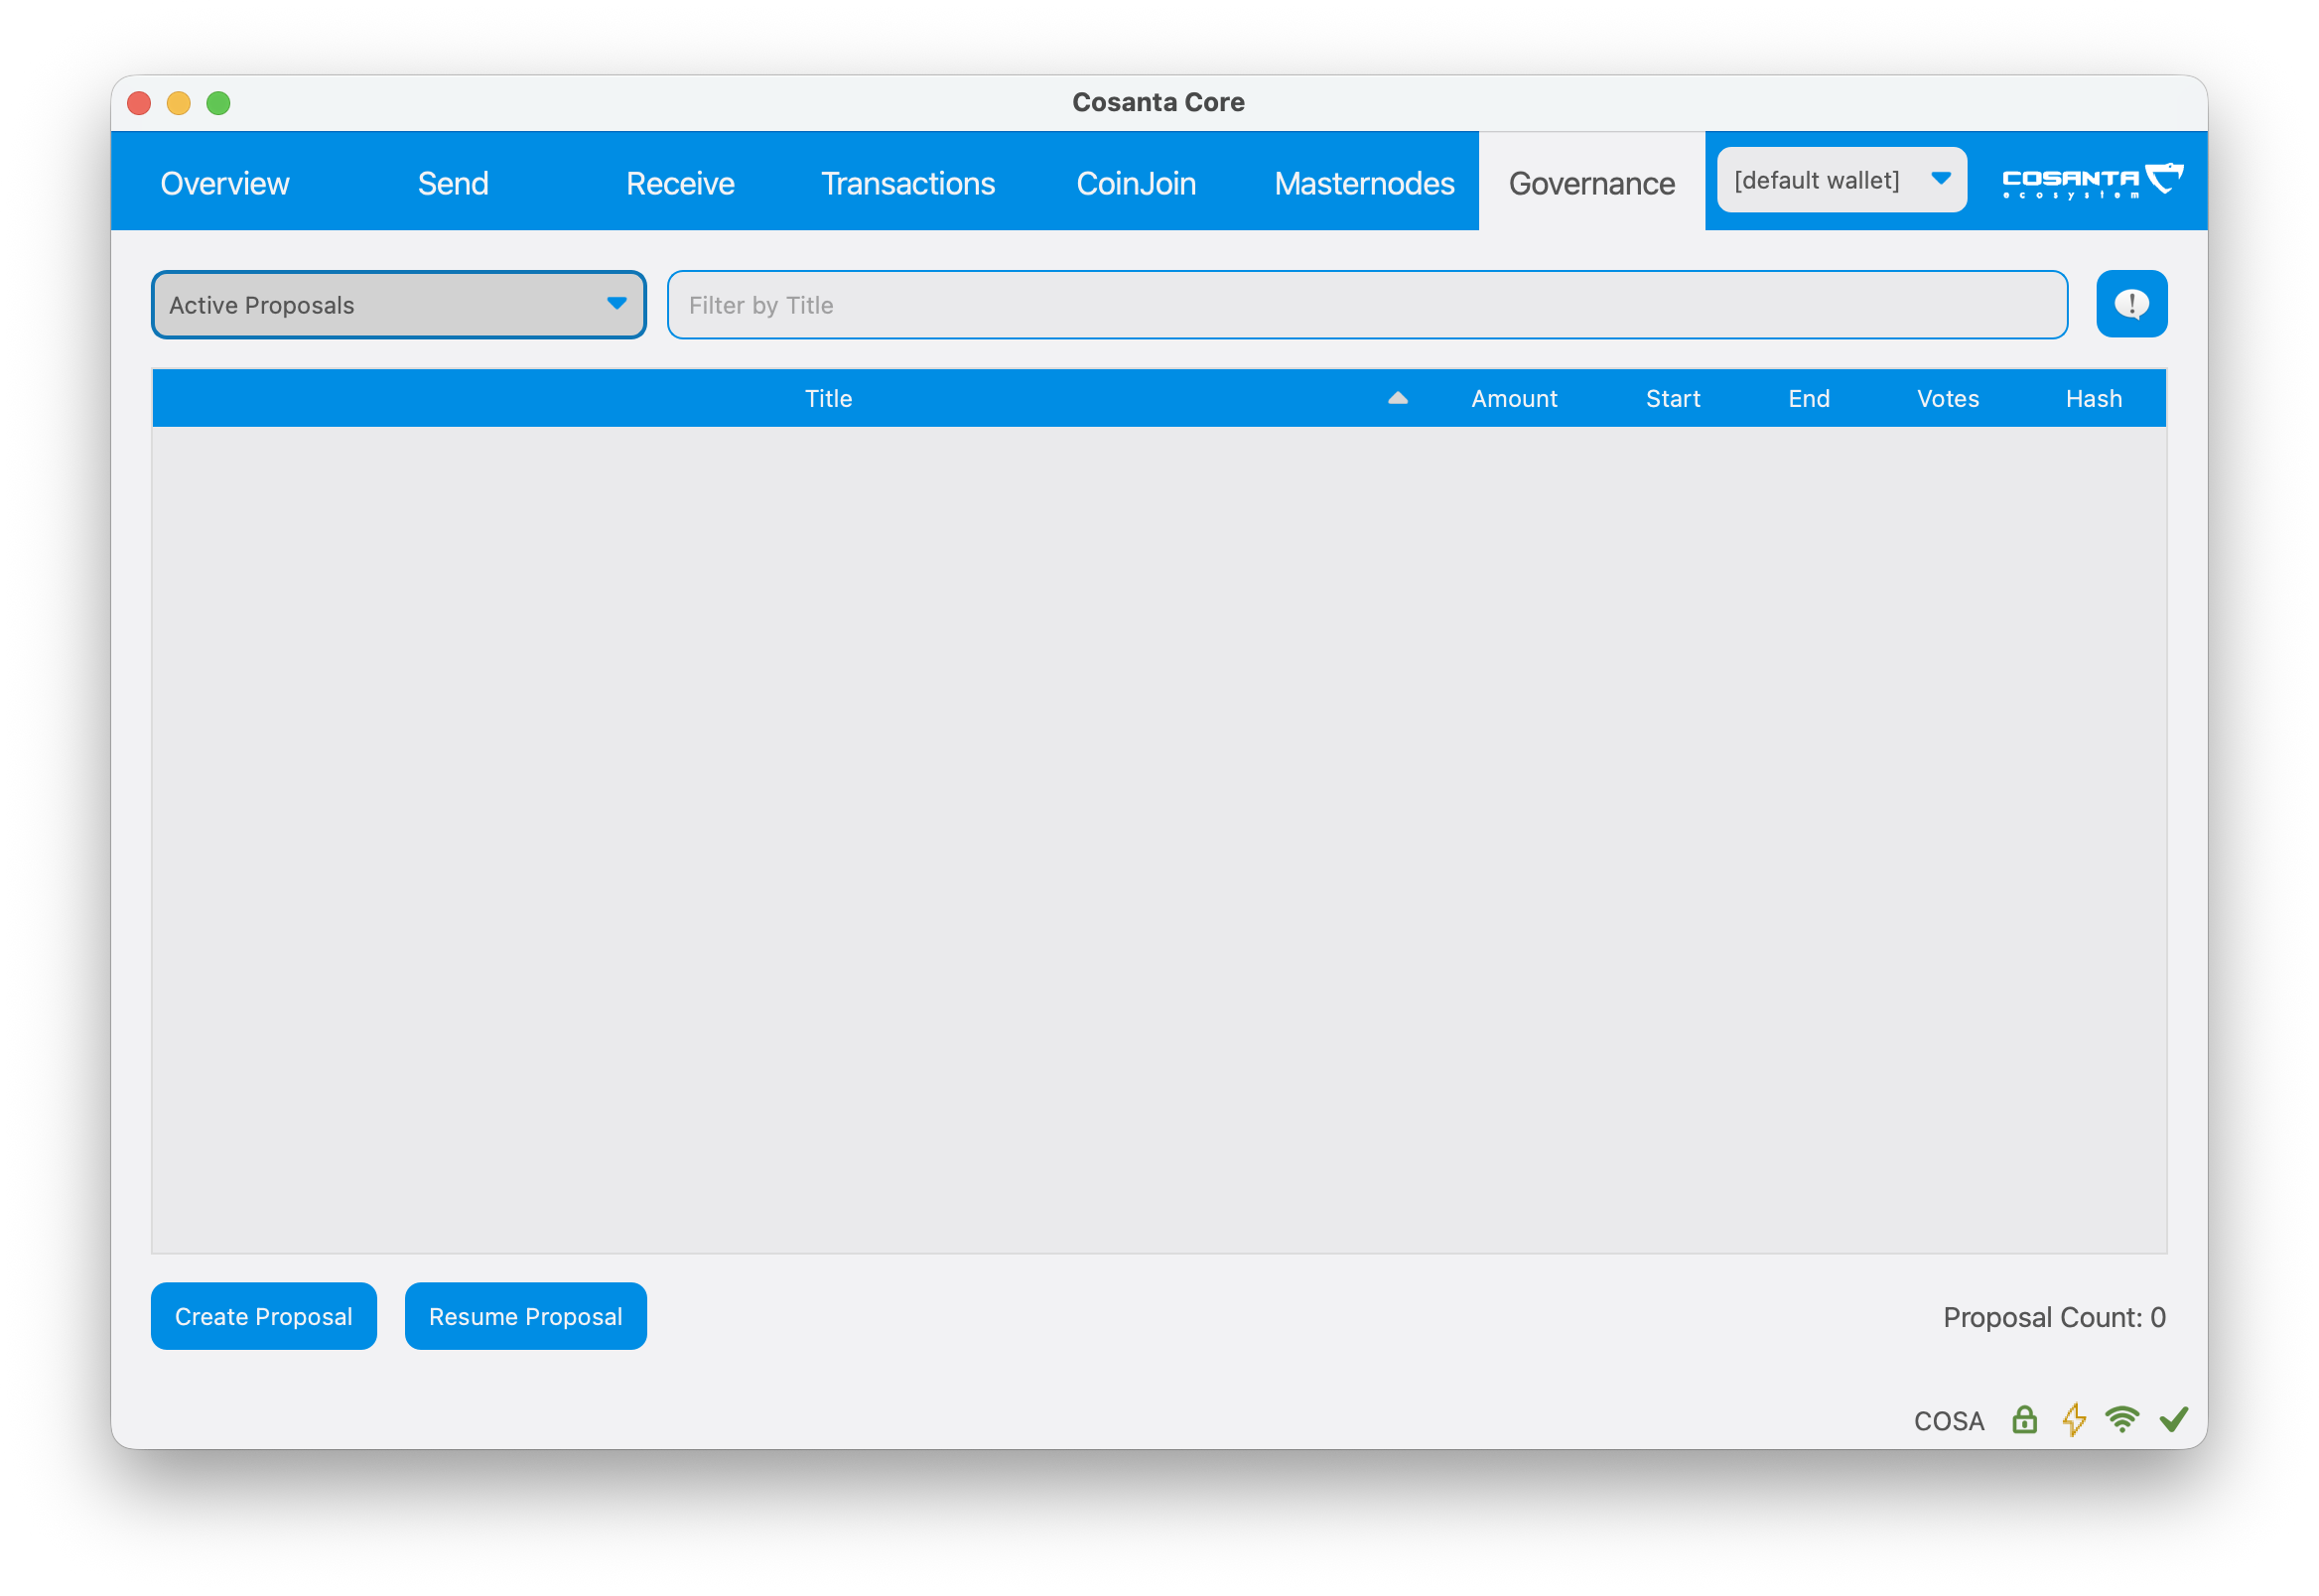Open the default wallet selector dropdown
Viewport: 2319px width, 1596px height.
[1841, 180]
